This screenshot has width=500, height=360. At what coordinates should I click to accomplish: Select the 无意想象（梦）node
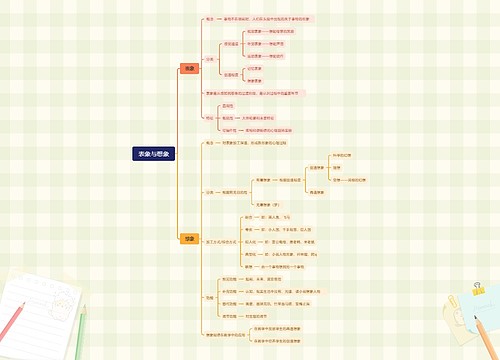tap(267, 205)
